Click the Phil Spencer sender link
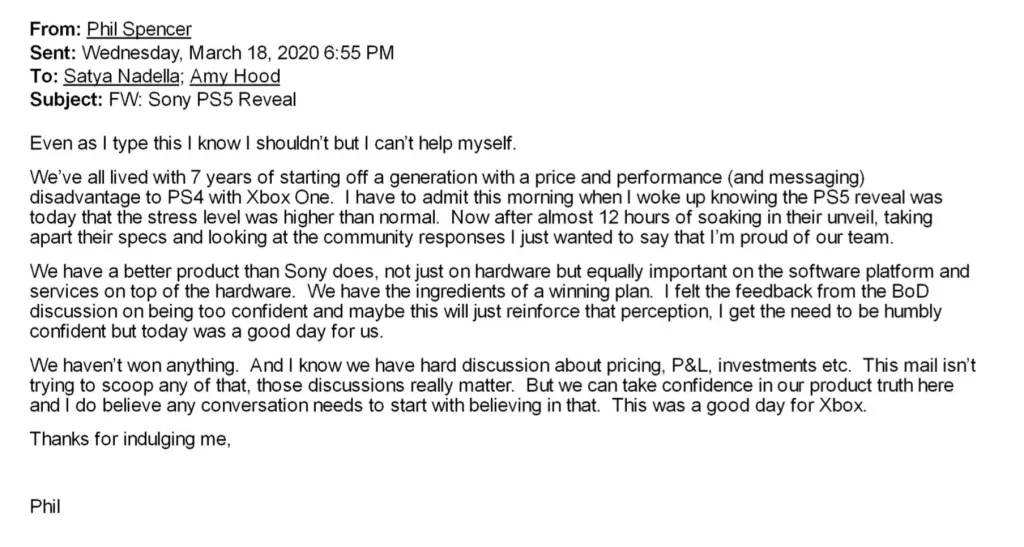 pyautogui.click(x=139, y=31)
